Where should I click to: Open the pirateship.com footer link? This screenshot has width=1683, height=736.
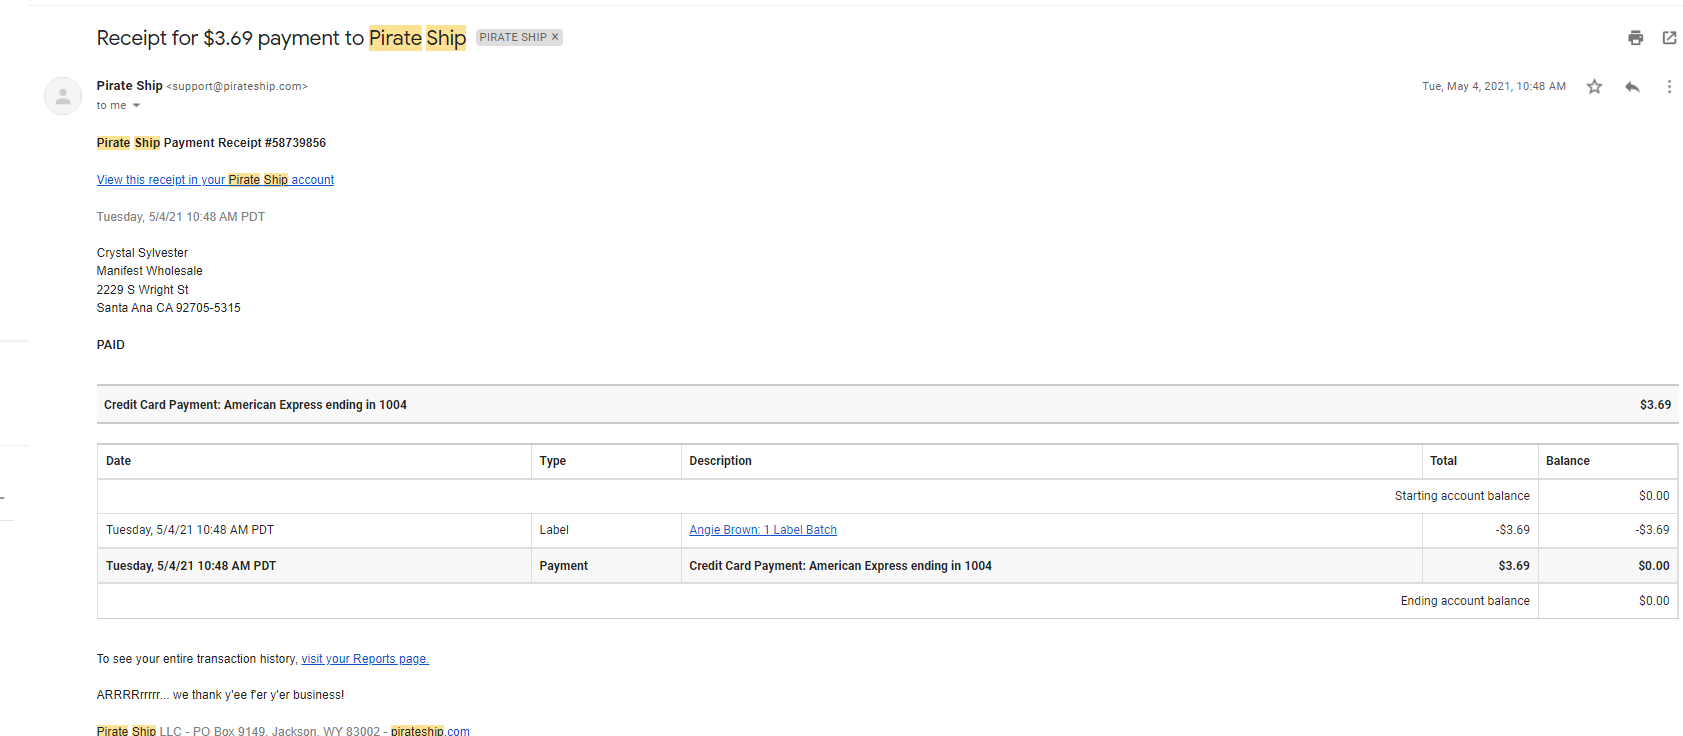coord(430,731)
